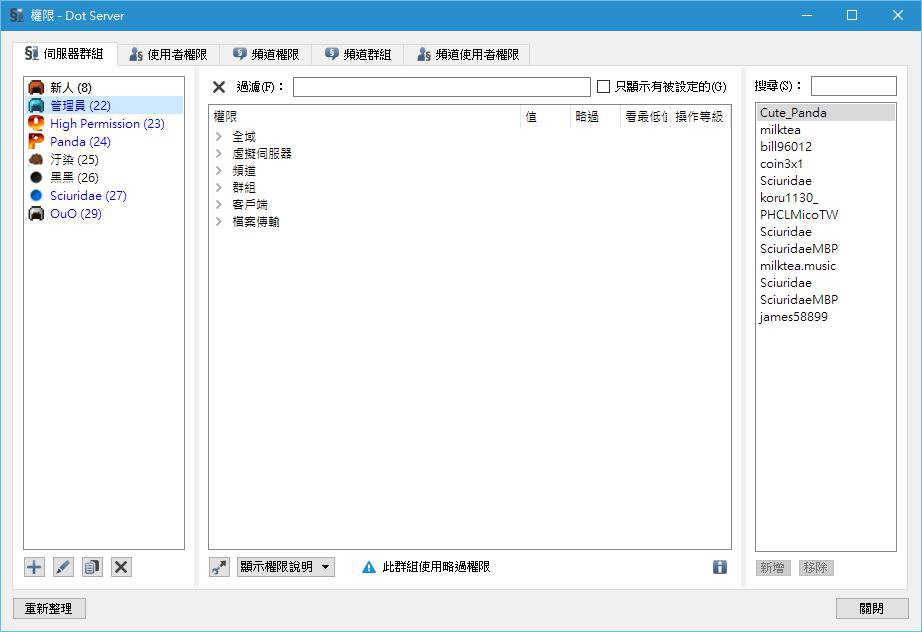The height and width of the screenshot is (632, 922).
Task: Open the 頻道群組 tab
Action: 357,55
